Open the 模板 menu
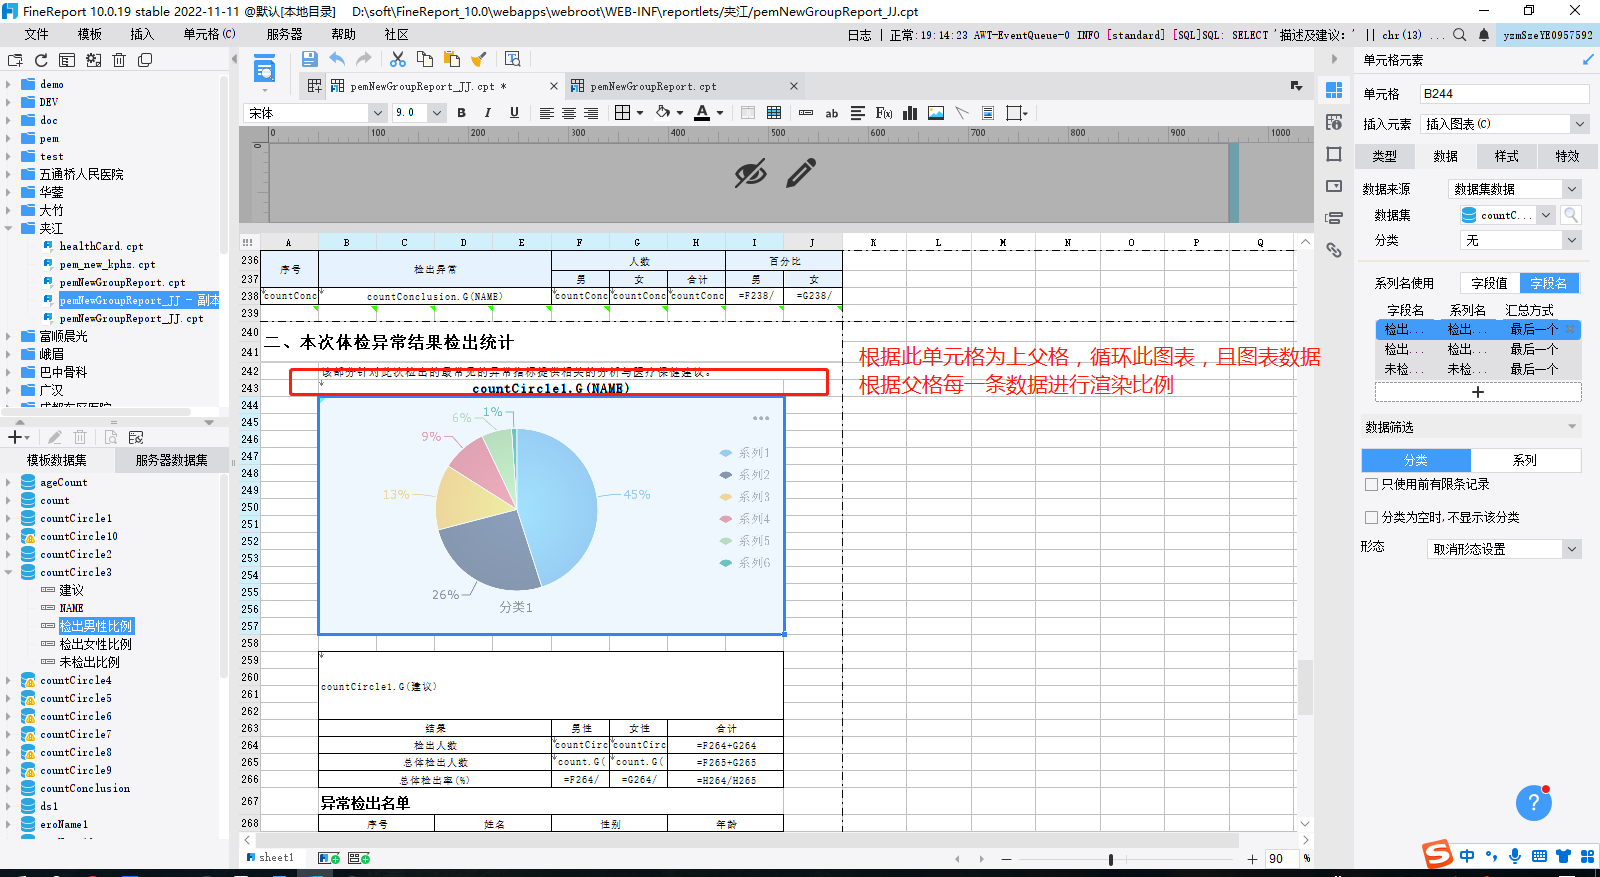Viewport: 1600px width, 877px height. 90,34
